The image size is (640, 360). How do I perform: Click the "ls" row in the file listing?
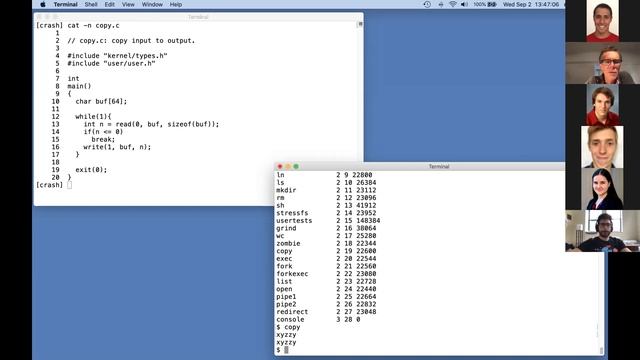point(326,182)
